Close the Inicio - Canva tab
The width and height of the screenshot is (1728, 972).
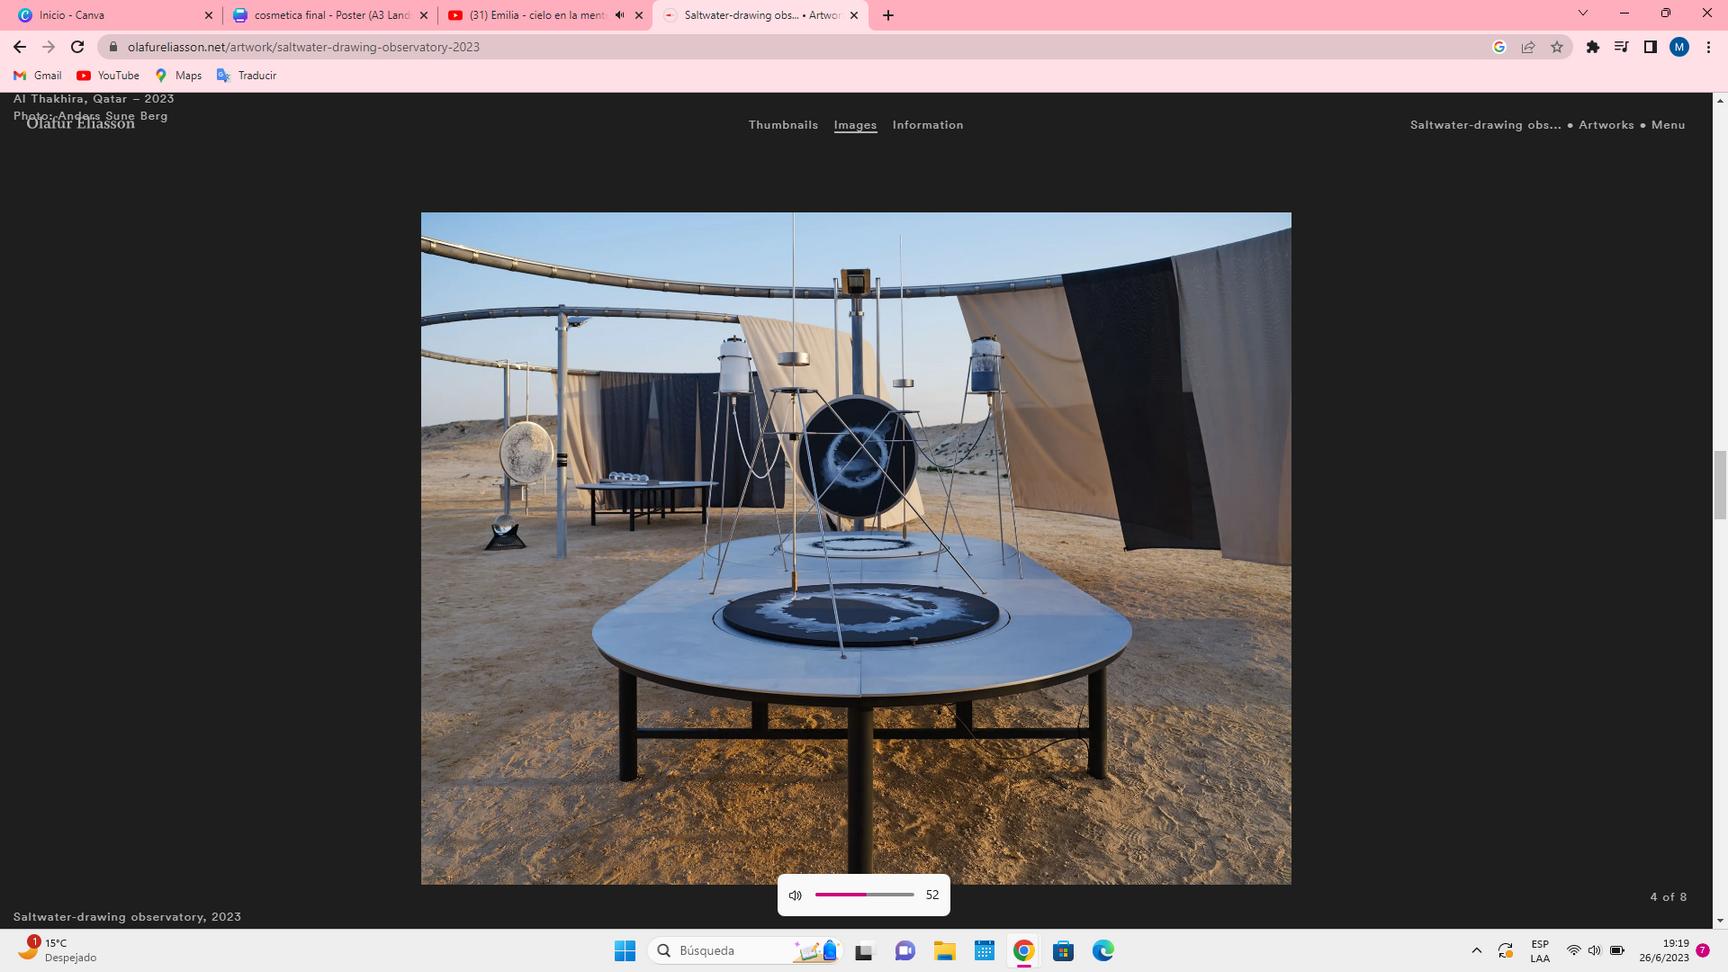208,15
